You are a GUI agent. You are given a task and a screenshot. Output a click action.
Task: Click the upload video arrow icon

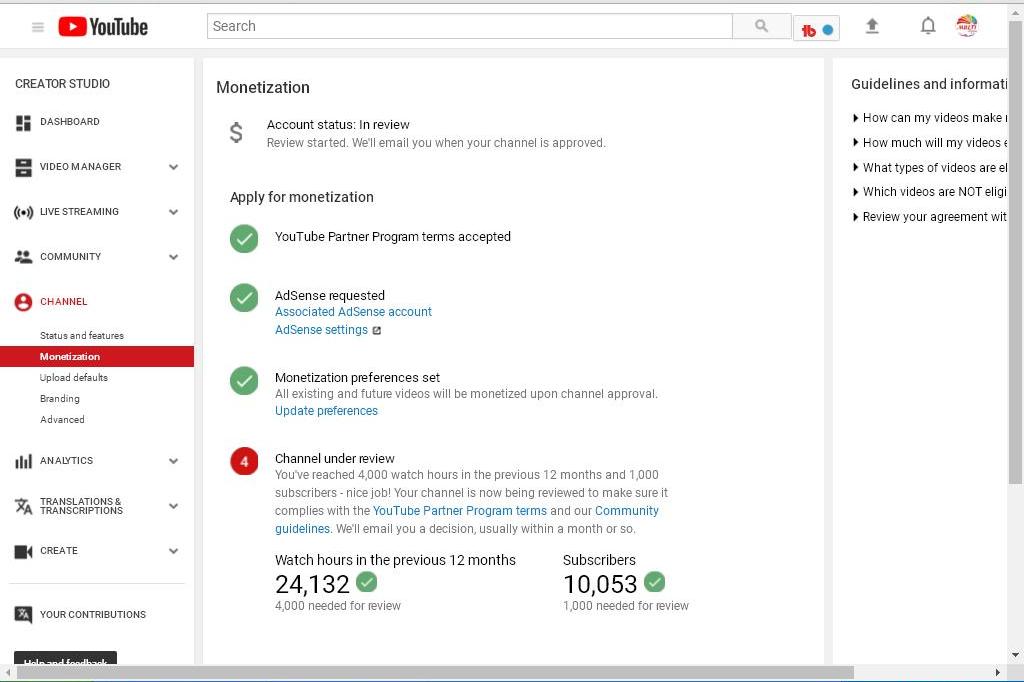872,26
